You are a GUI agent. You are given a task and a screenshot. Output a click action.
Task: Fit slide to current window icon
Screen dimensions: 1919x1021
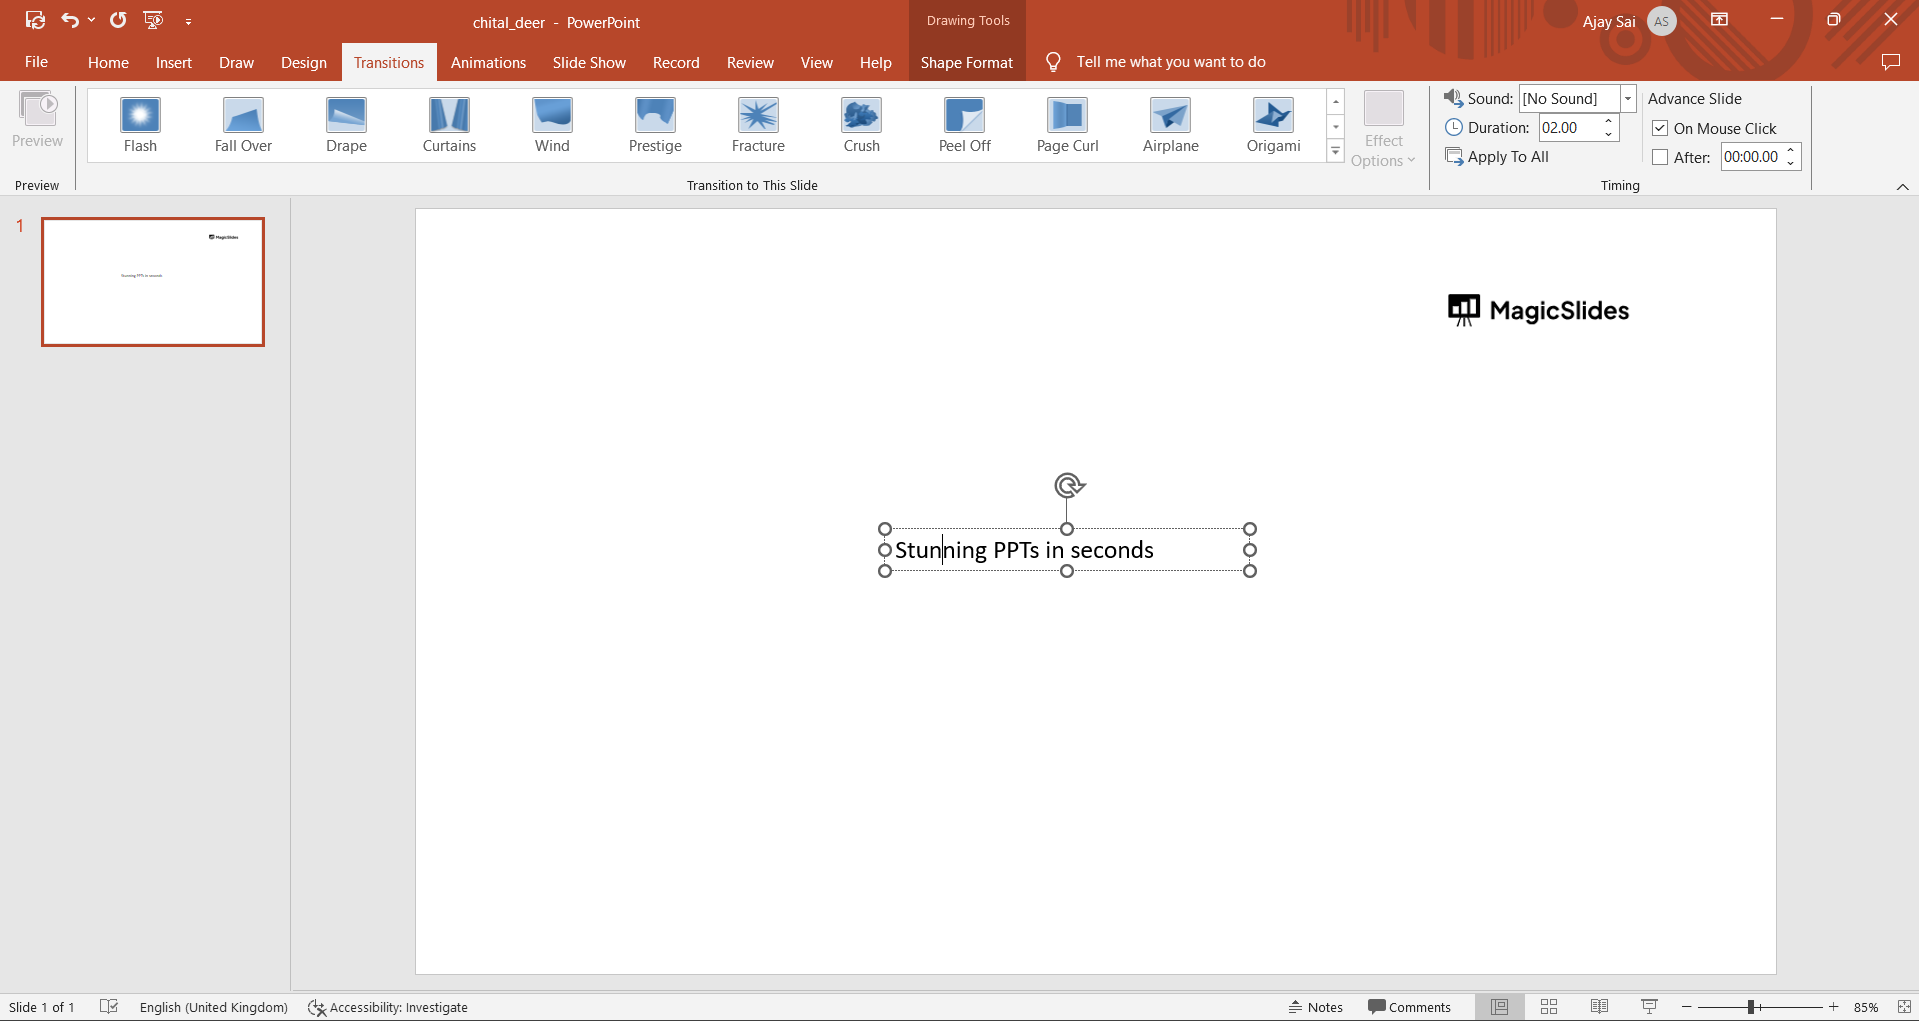click(x=1904, y=1007)
